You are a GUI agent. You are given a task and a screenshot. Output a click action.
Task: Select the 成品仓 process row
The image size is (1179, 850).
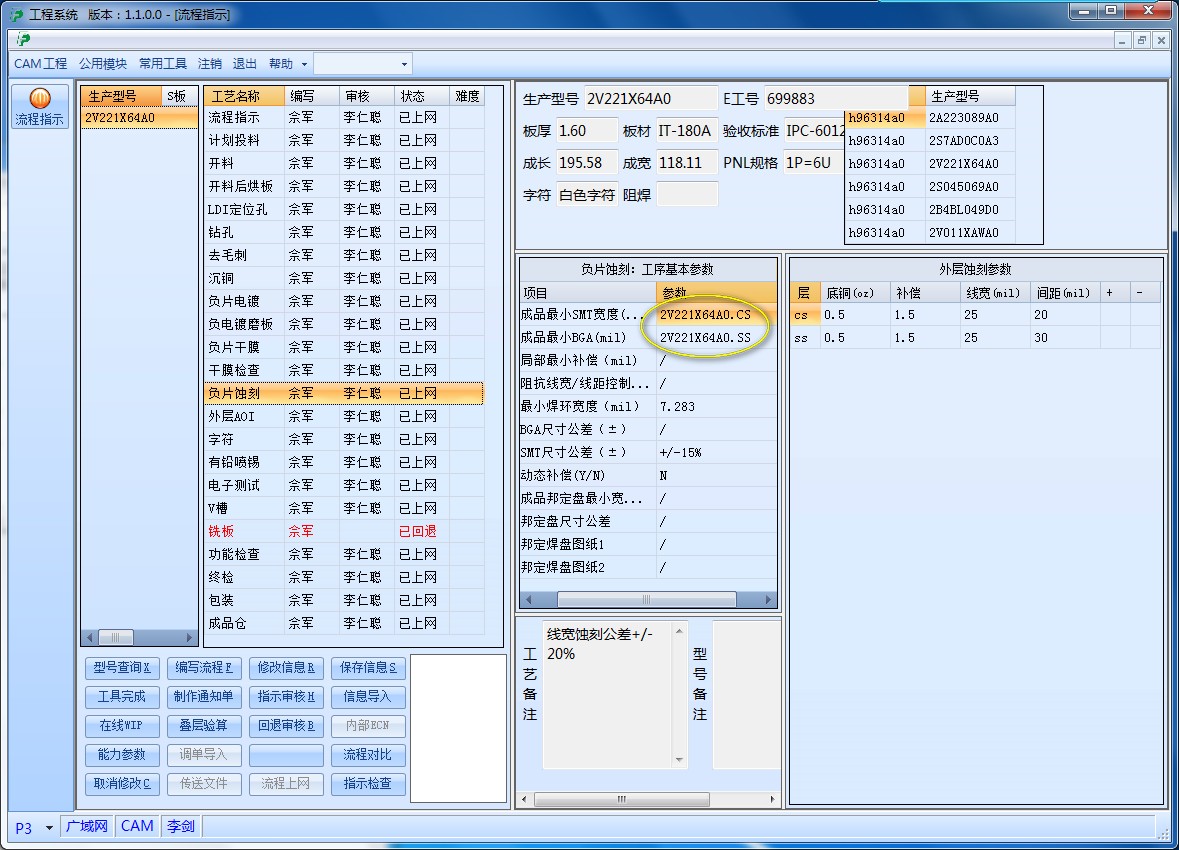point(344,623)
